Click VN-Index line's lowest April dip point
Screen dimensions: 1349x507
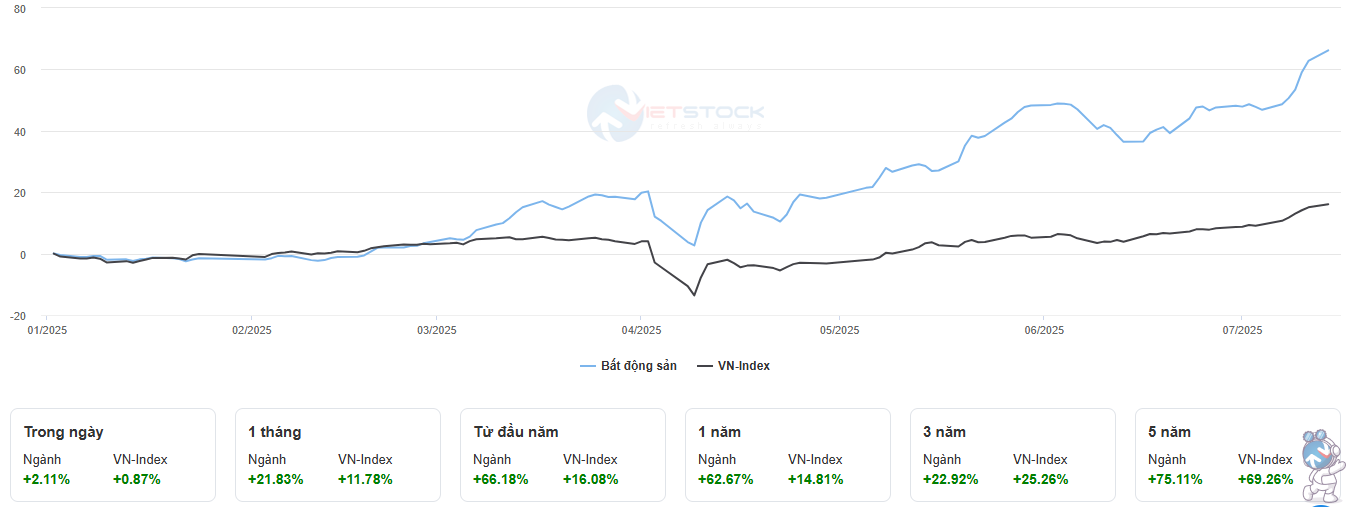694,295
